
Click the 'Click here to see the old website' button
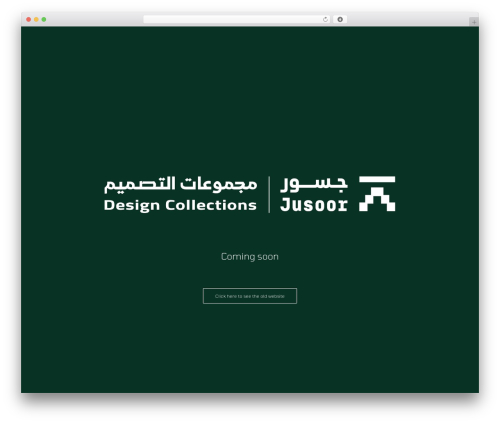[250, 296]
